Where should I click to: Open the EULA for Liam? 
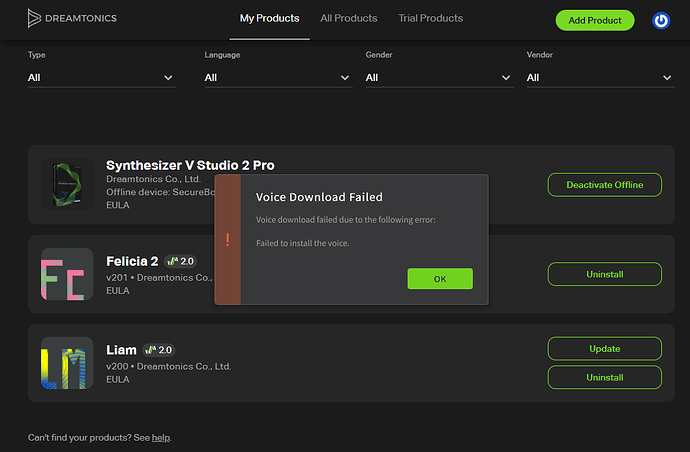[x=117, y=379]
